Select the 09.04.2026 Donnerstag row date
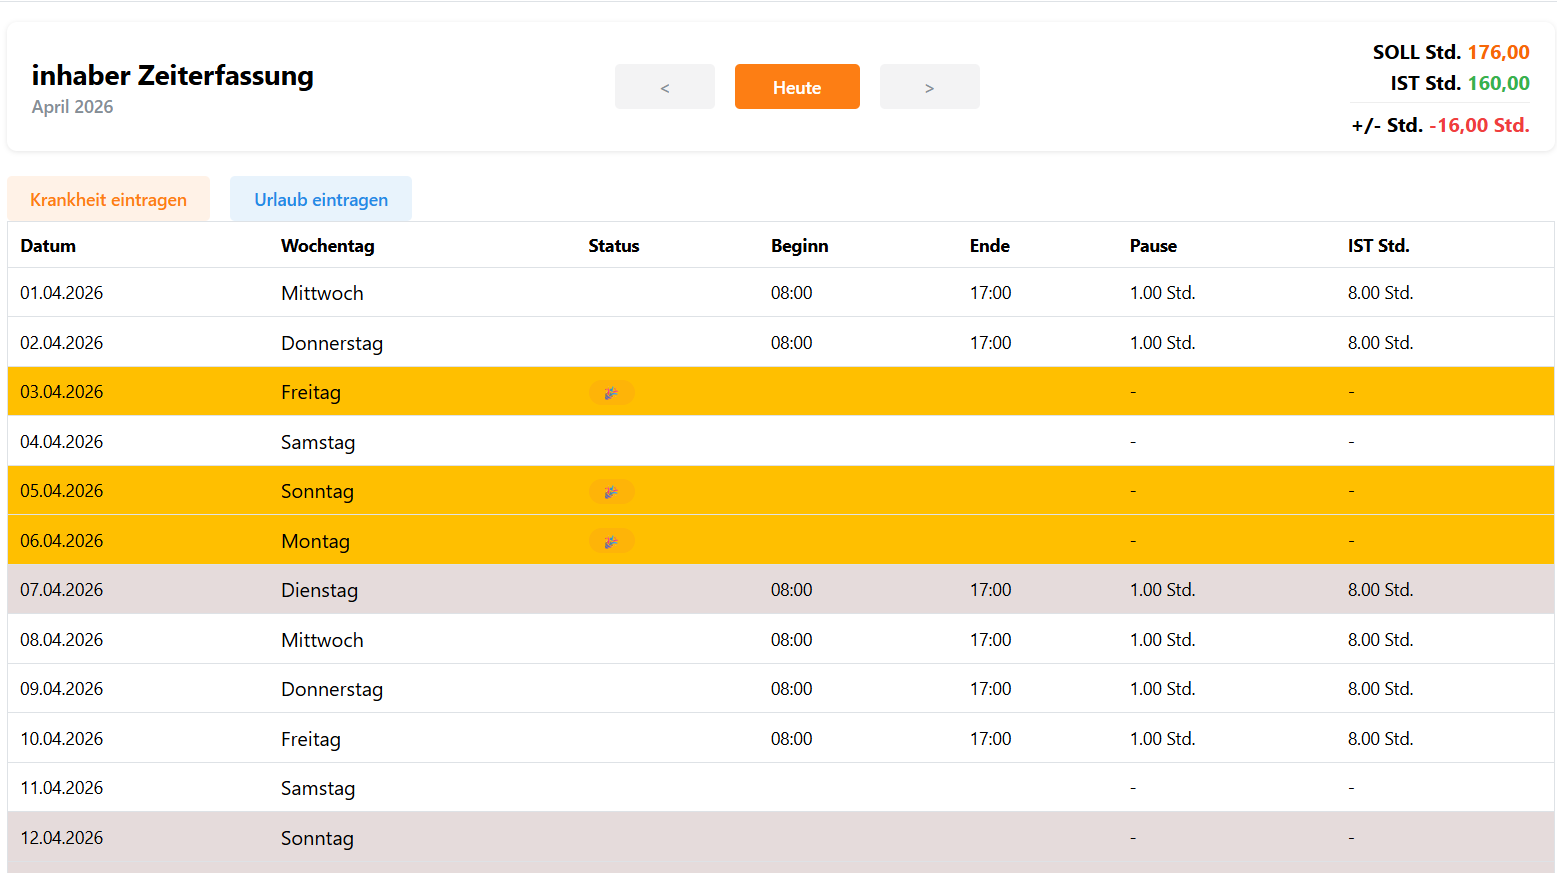 (62, 689)
